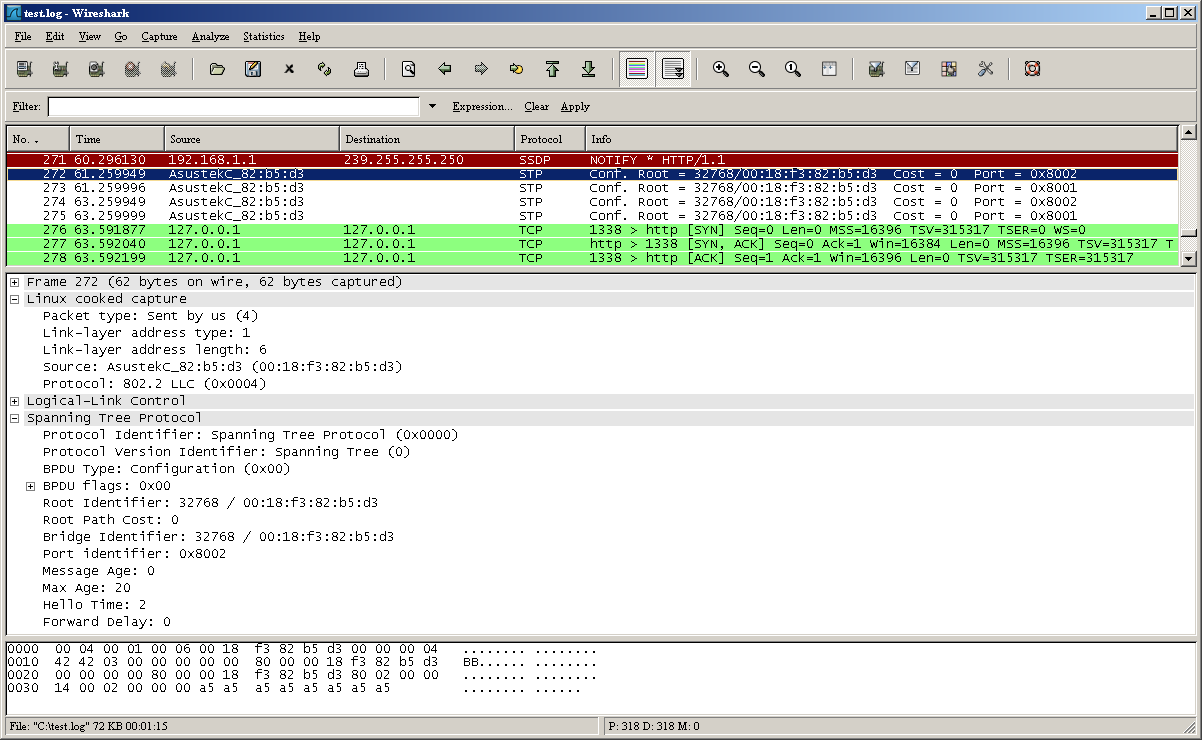Screen dimensions: 1202x740
Task: Open the Analyze menu
Action: pyautogui.click(x=210, y=36)
